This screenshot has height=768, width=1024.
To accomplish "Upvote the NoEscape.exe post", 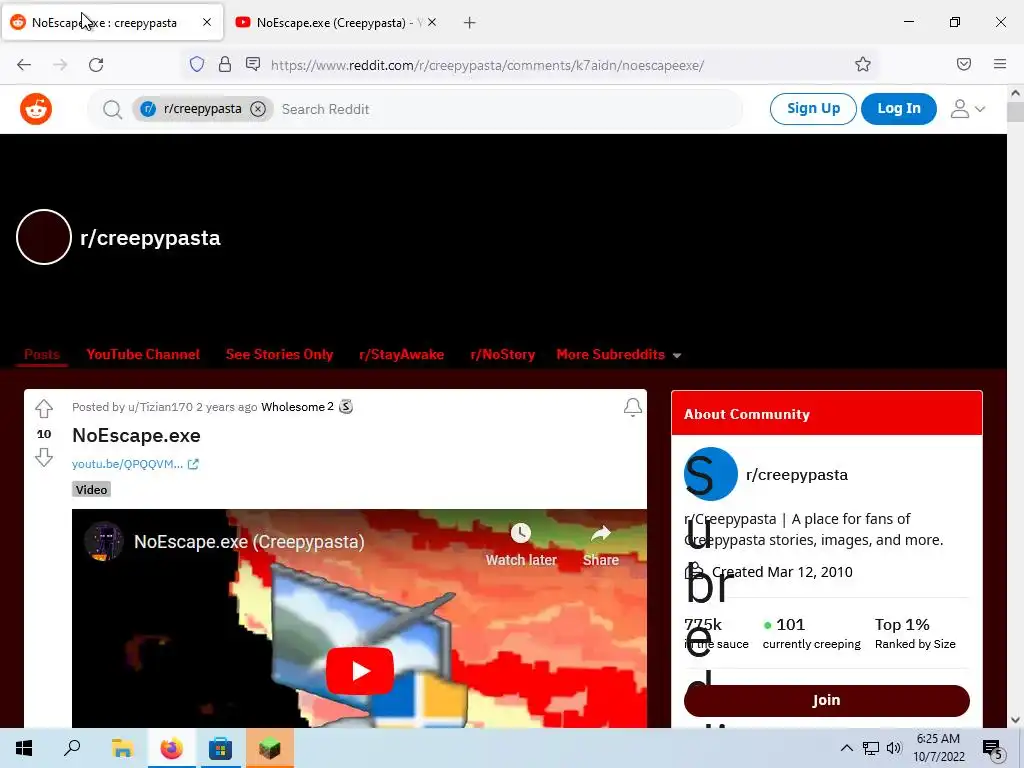I will pos(44,409).
